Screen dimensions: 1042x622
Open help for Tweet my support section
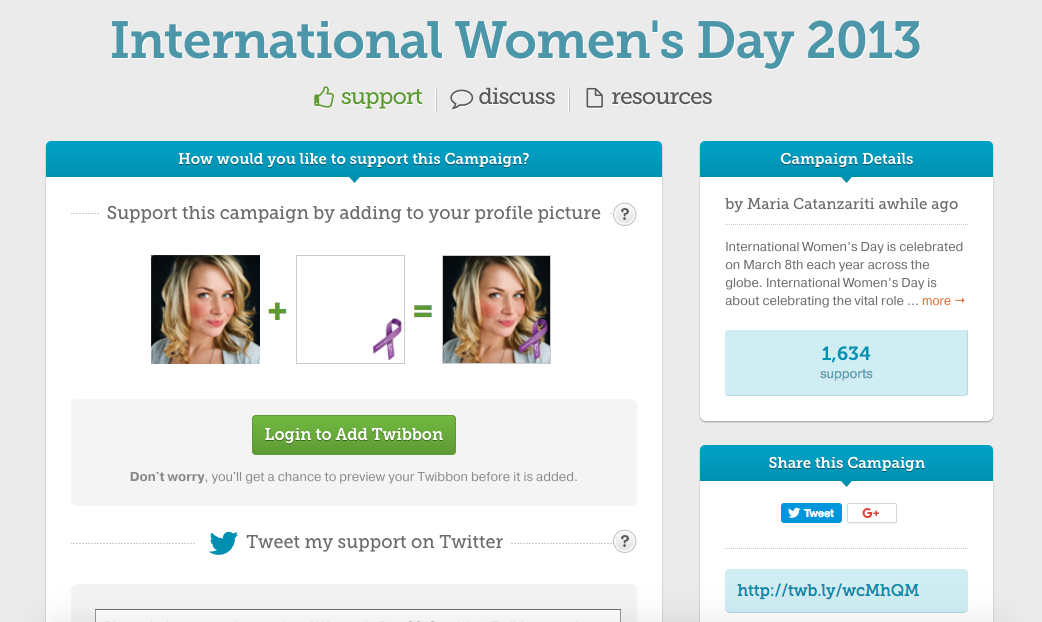point(624,542)
